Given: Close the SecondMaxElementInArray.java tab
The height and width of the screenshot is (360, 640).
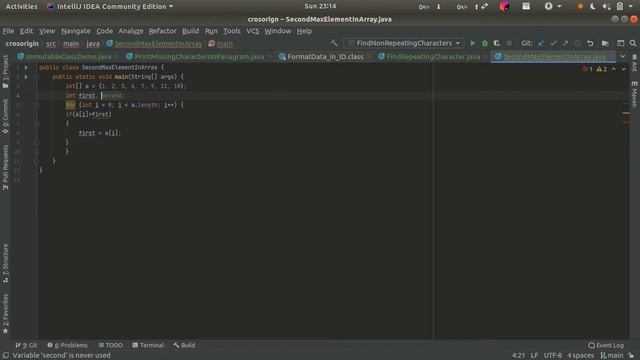Looking at the screenshot, I should tap(611, 57).
